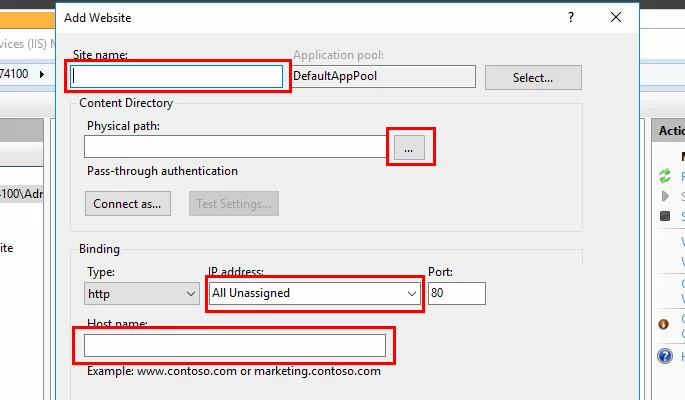Click the Select application pool button

[x=532, y=77]
